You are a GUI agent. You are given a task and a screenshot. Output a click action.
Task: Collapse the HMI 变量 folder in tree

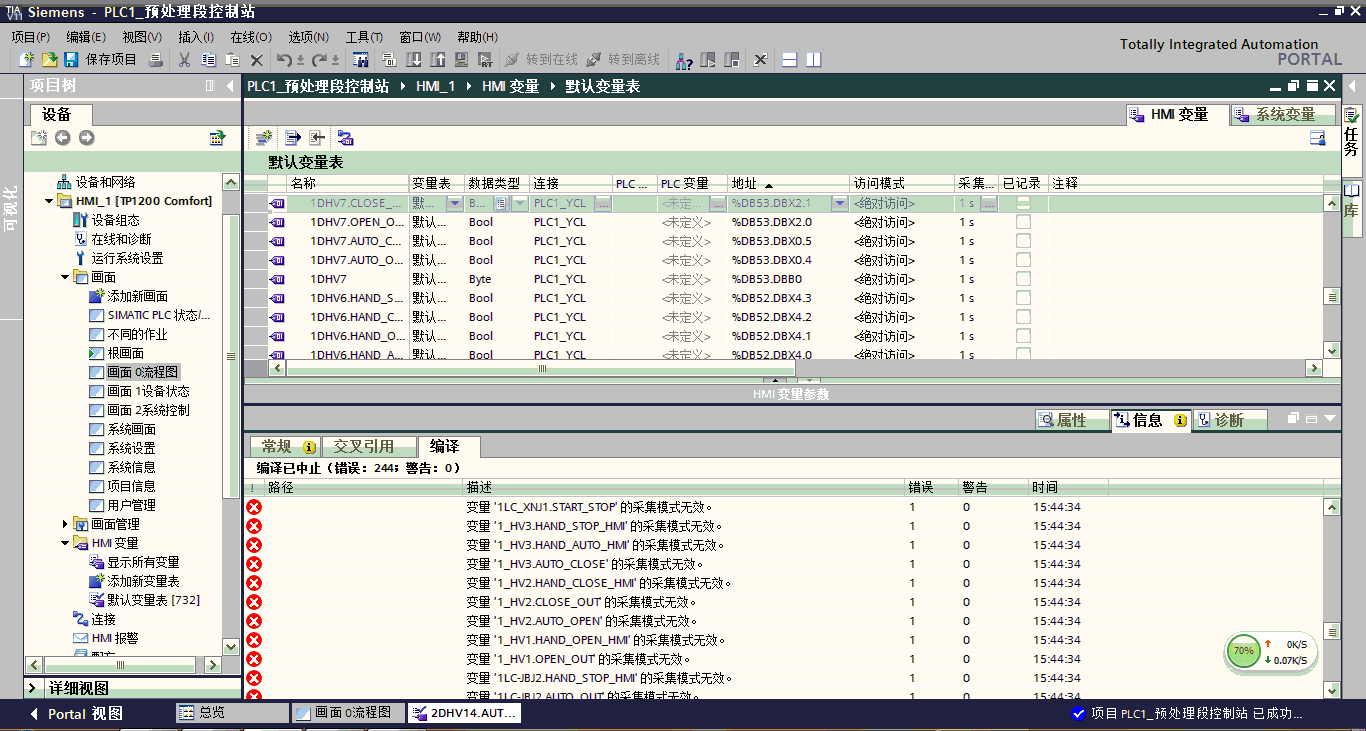(x=66, y=543)
